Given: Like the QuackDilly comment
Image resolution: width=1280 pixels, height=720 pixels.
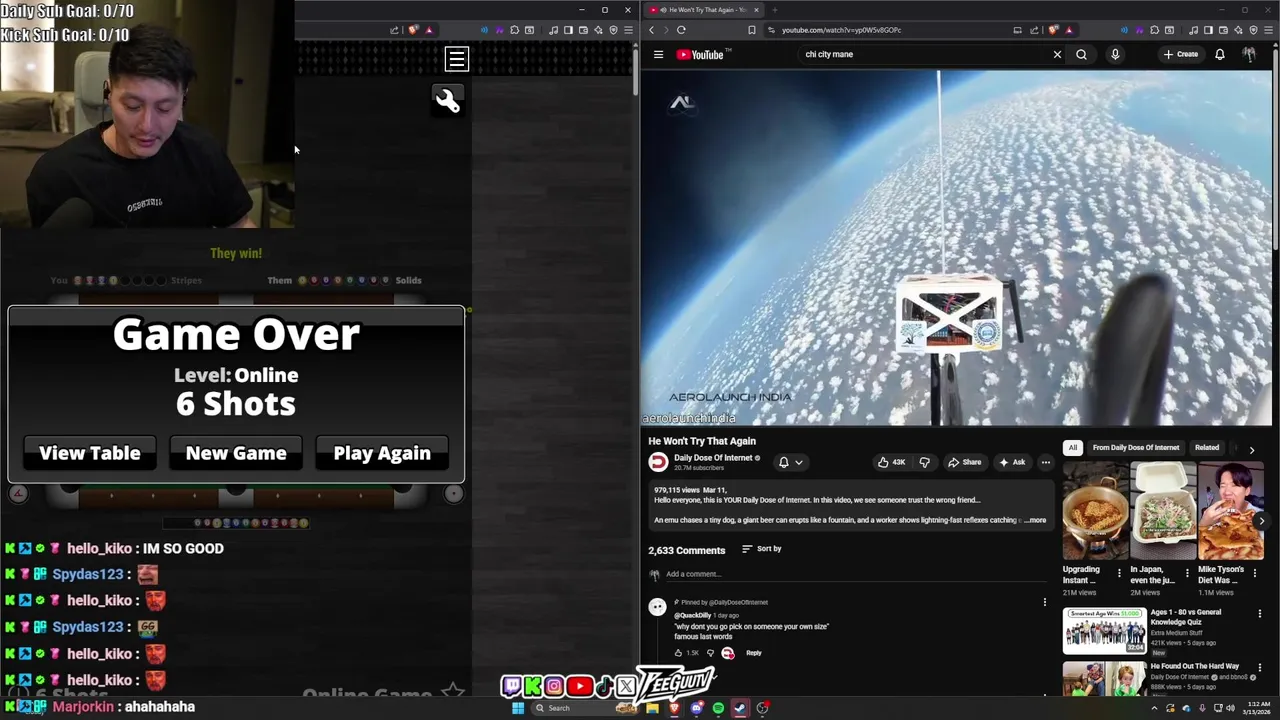Looking at the screenshot, I should click(x=679, y=653).
